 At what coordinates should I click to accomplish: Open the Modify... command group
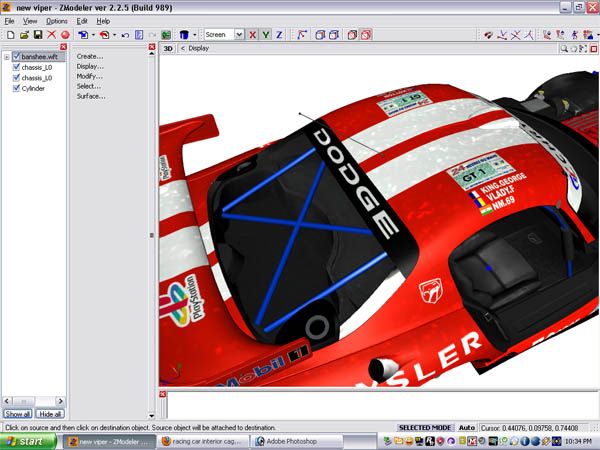coord(90,76)
